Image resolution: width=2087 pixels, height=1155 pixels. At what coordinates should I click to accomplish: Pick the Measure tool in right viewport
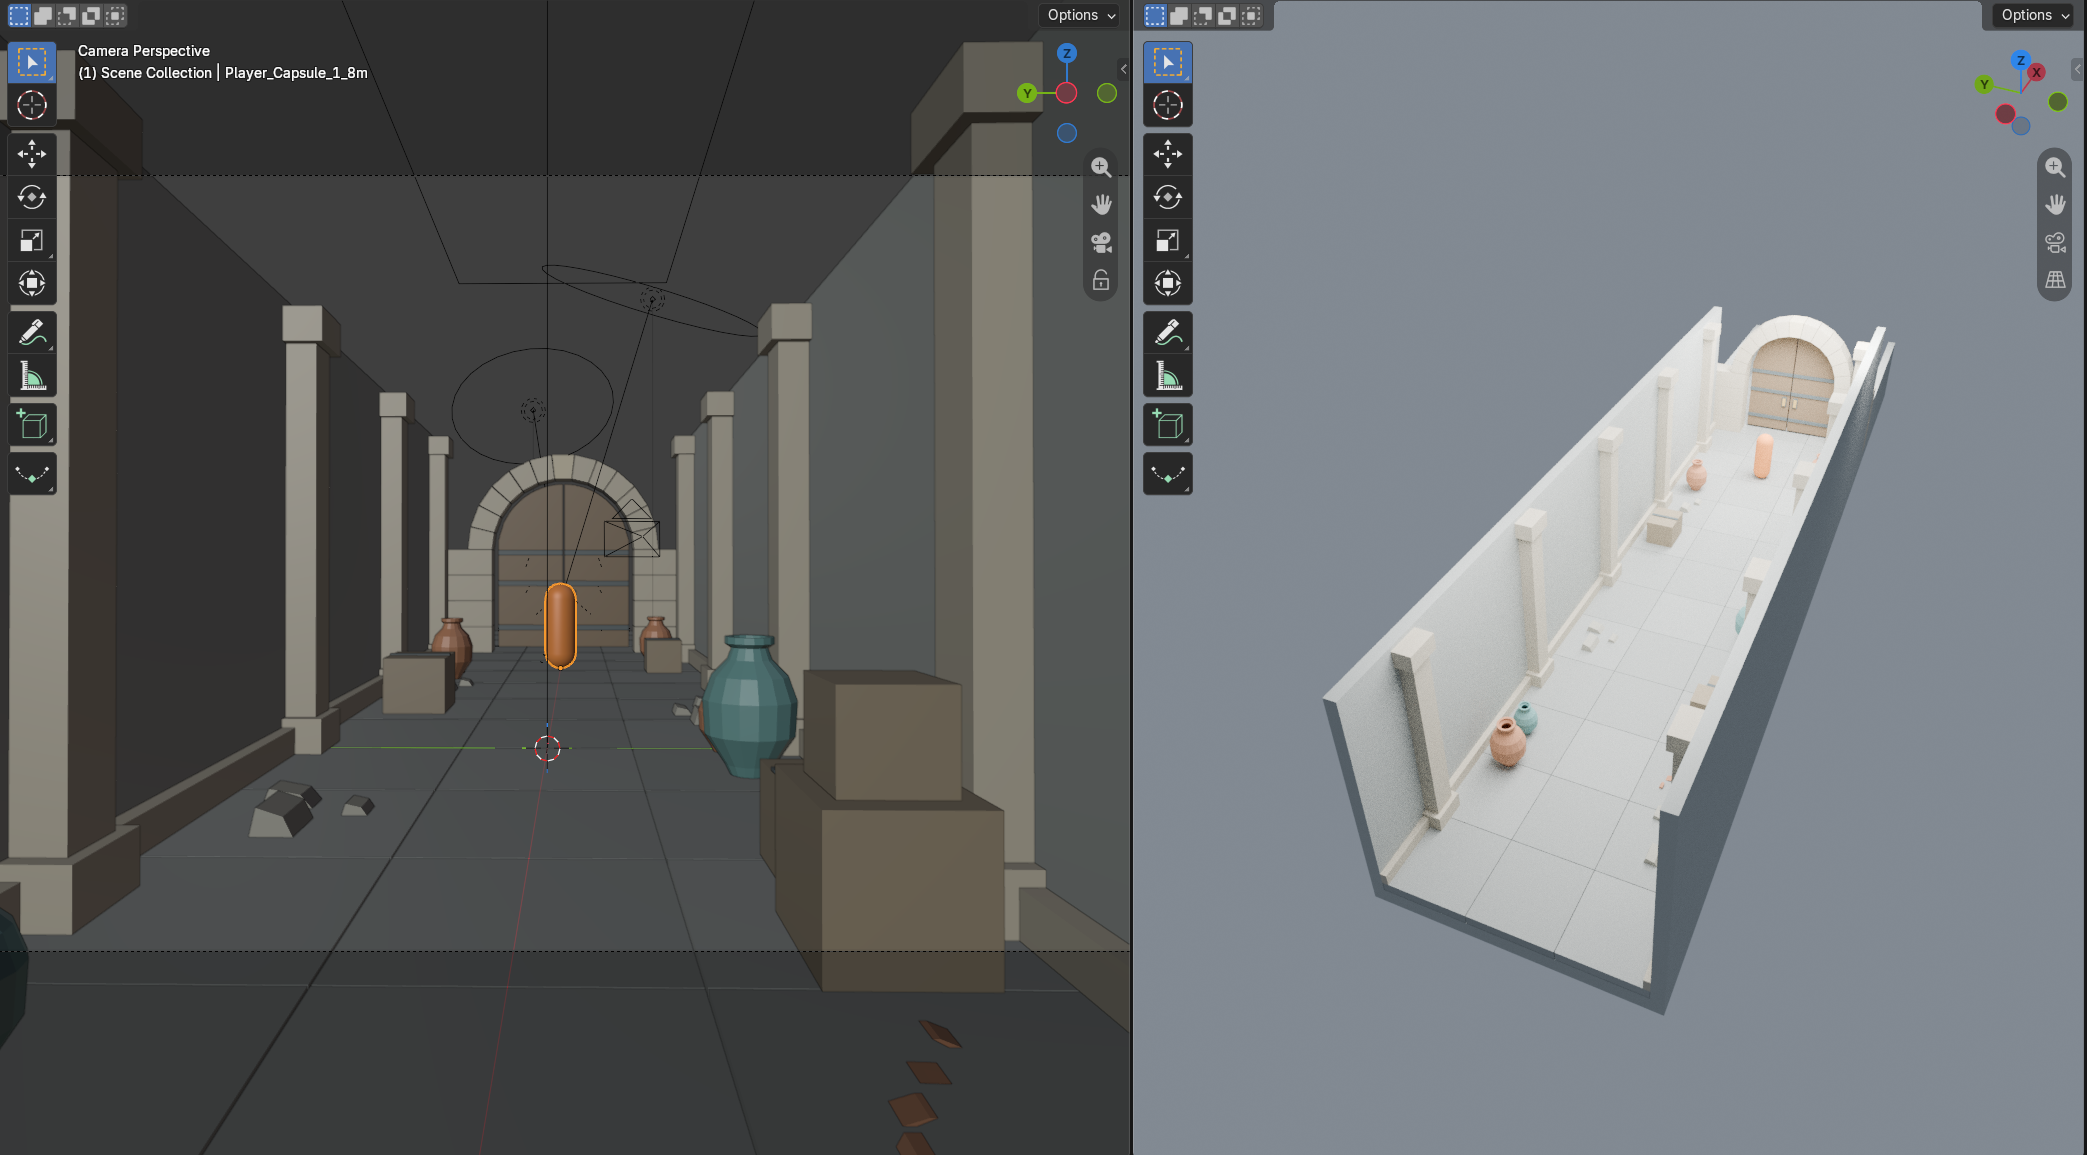(x=1167, y=376)
